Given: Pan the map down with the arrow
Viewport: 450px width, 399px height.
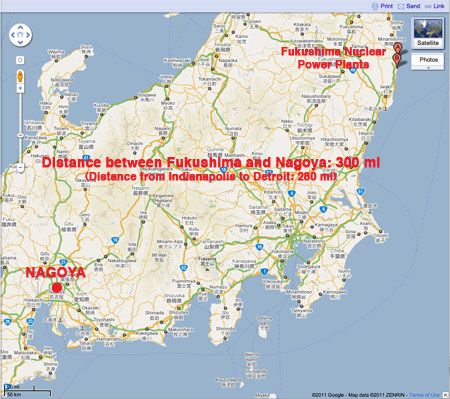Looking at the screenshot, I should (x=20, y=42).
